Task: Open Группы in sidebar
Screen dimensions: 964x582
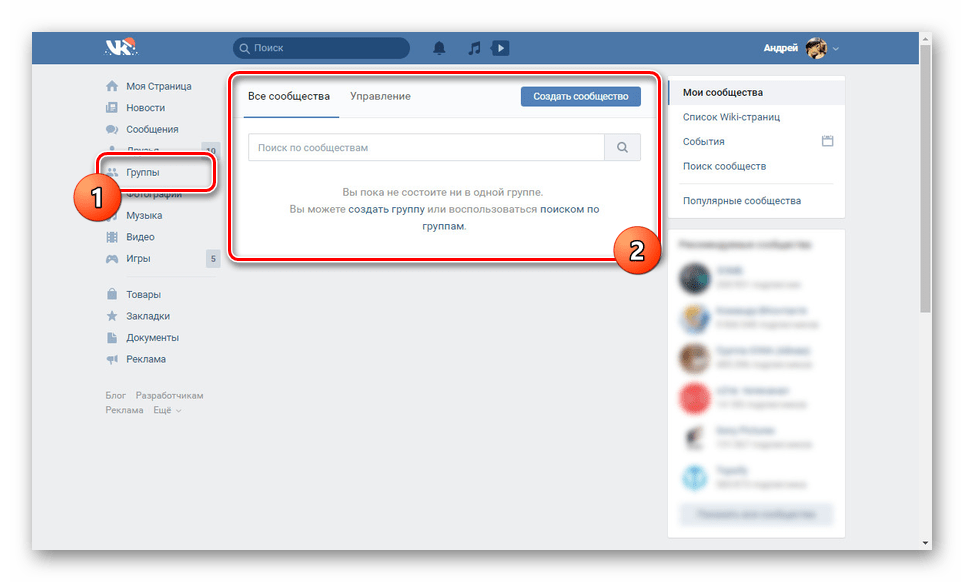Action: click(x=143, y=172)
